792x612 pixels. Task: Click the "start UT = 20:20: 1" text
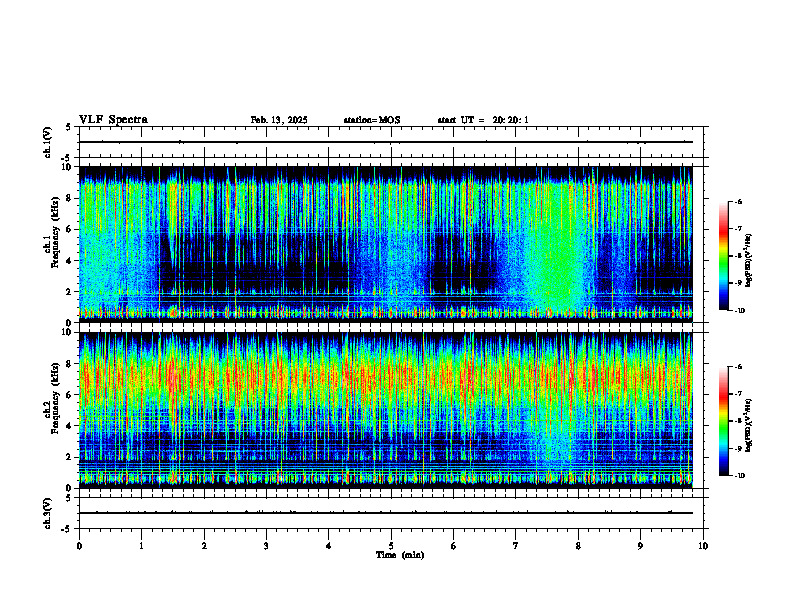pyautogui.click(x=483, y=120)
